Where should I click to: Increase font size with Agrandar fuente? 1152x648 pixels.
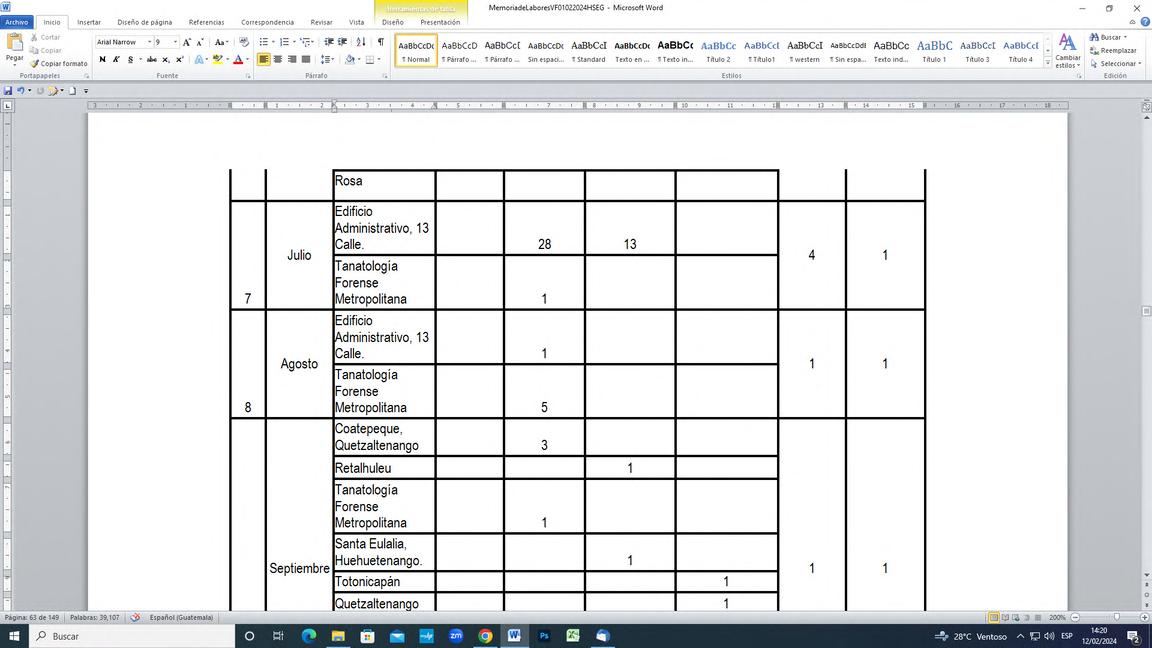(187, 43)
